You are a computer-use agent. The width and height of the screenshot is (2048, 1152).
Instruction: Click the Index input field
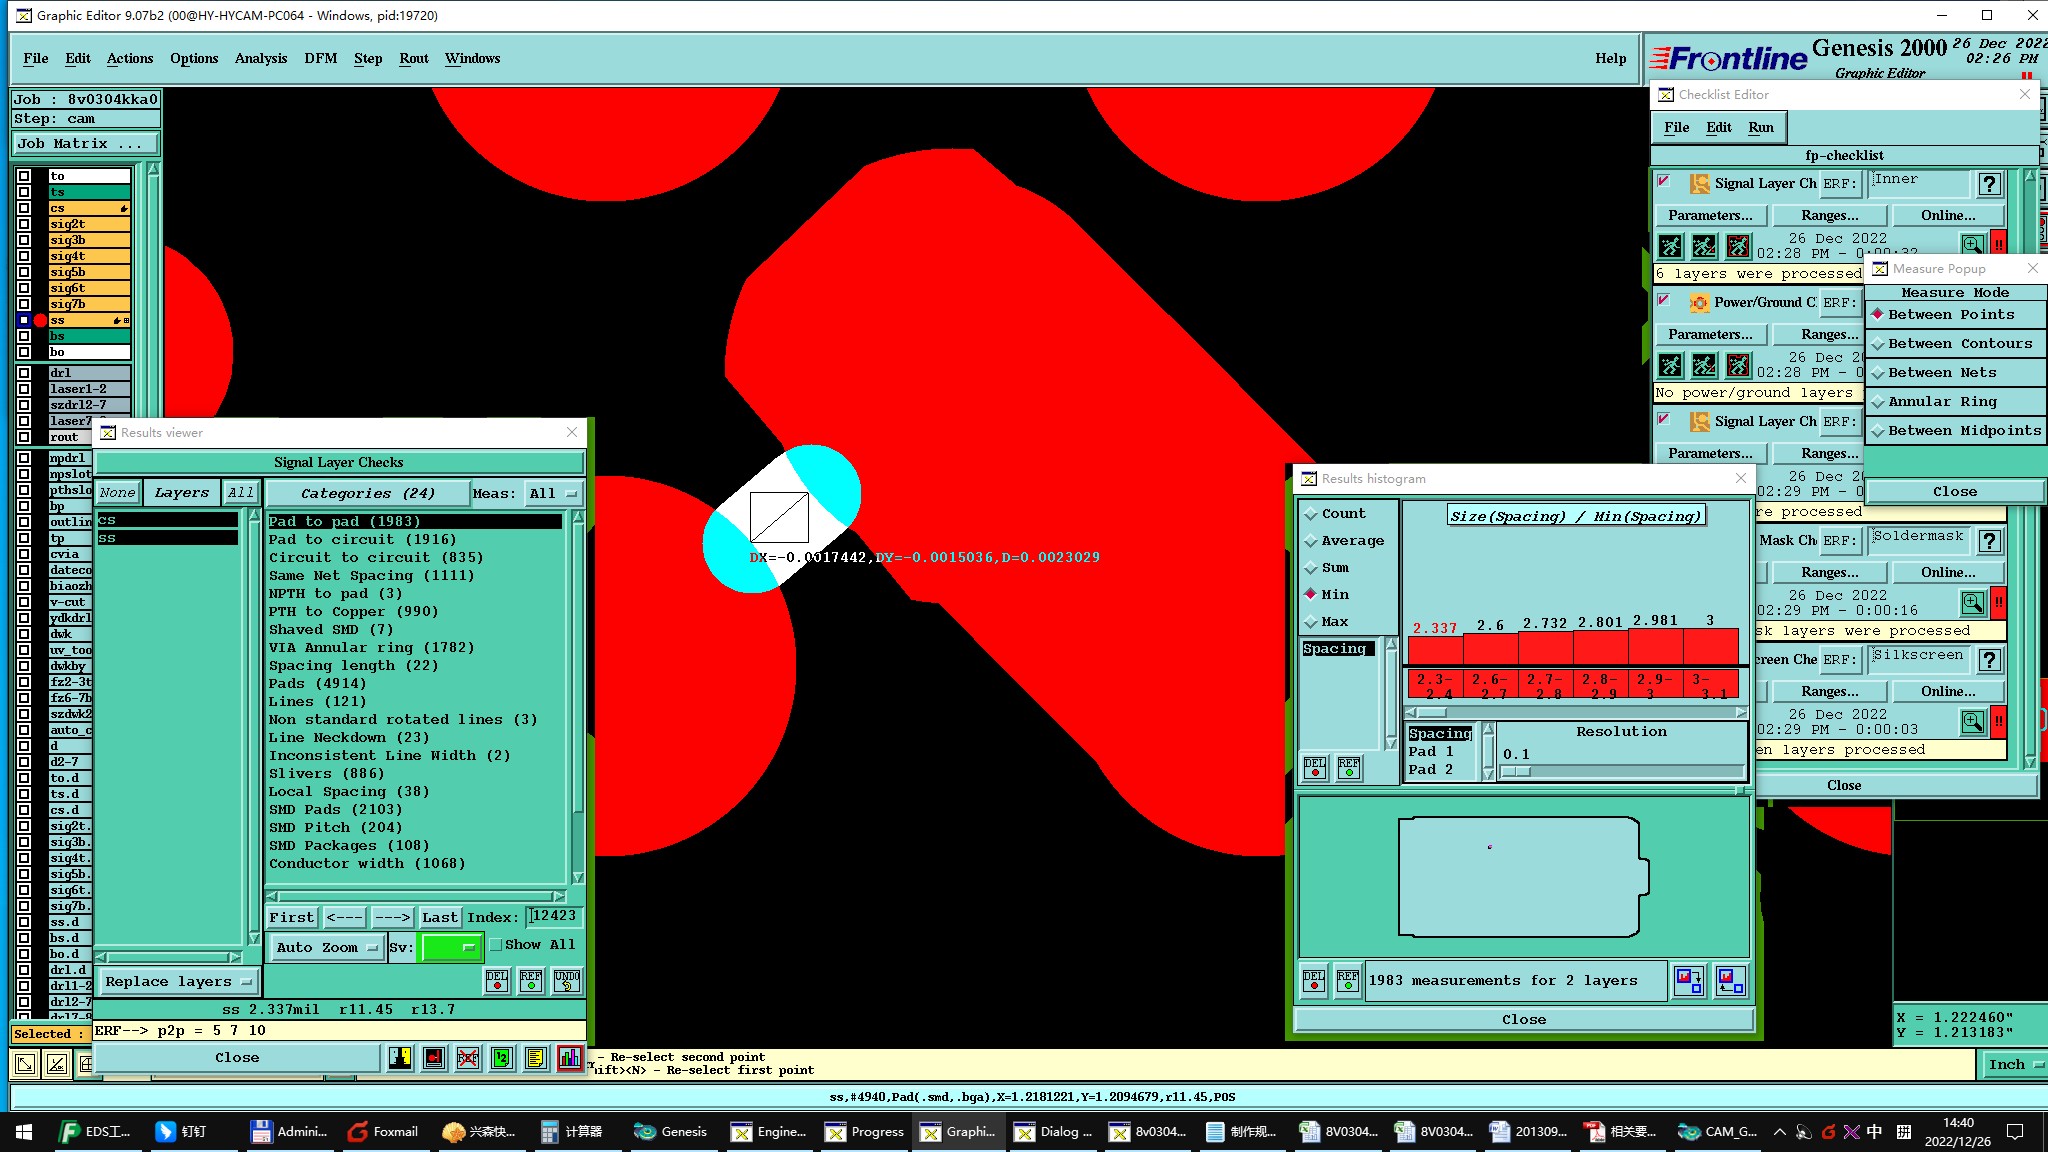554,916
